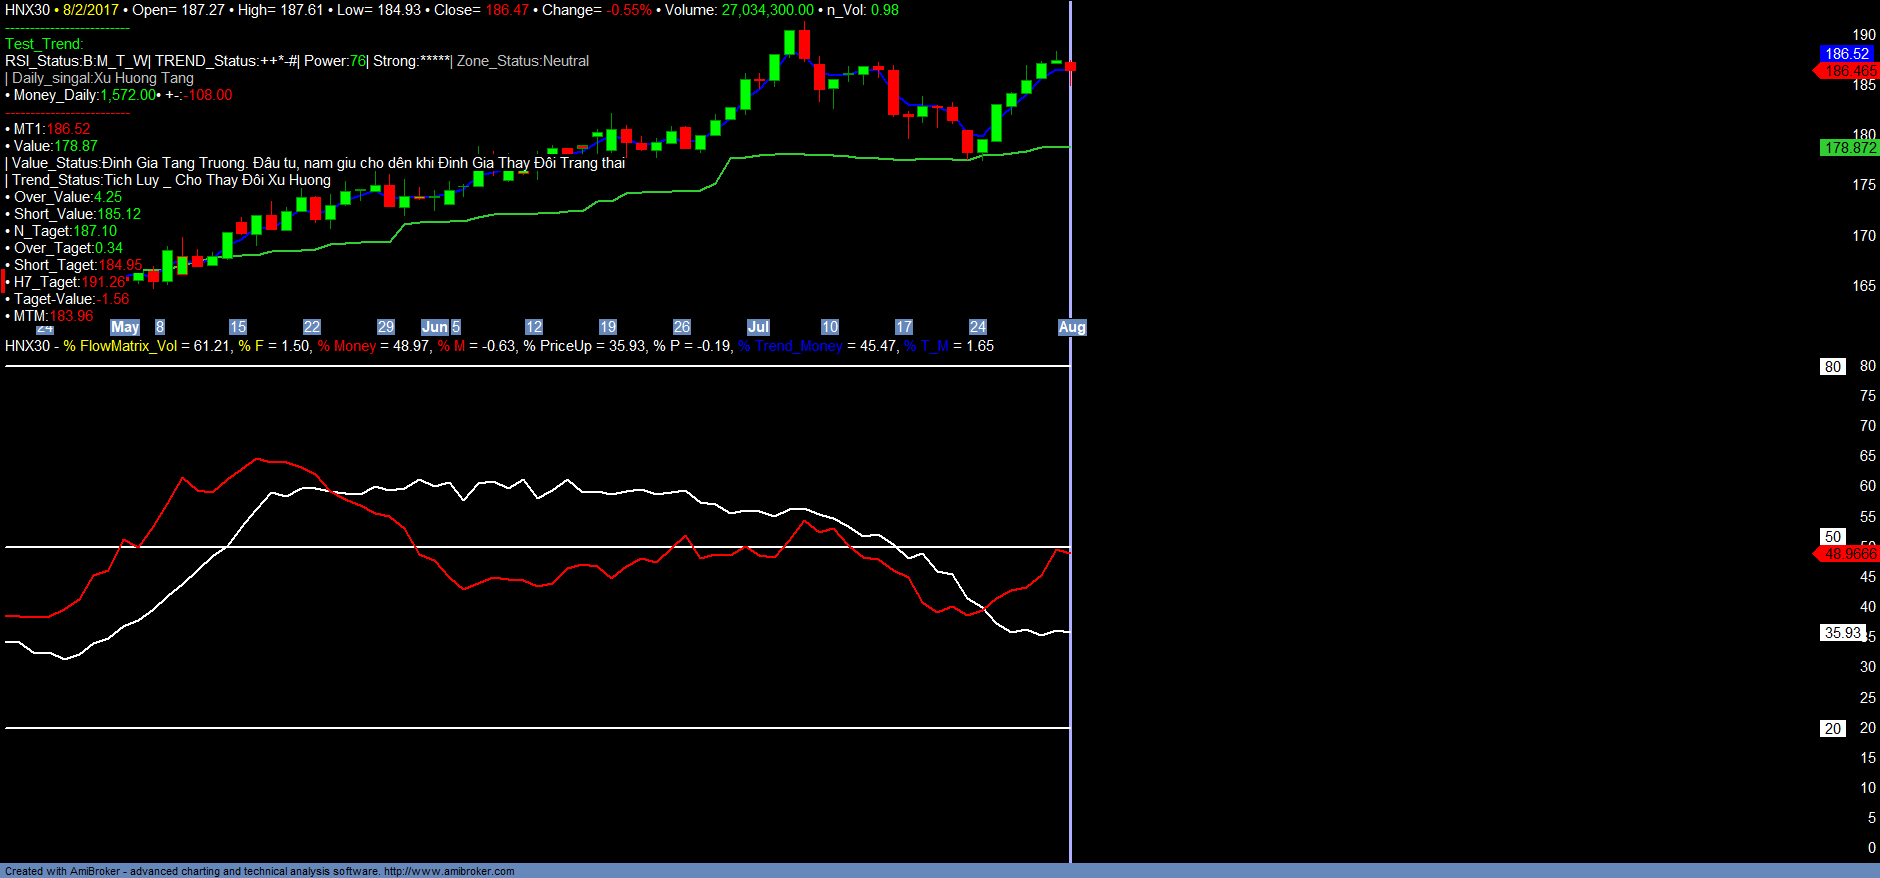The image size is (1880, 878).
Task: Open the www.amibroker.com link in footer
Action: (x=449, y=871)
